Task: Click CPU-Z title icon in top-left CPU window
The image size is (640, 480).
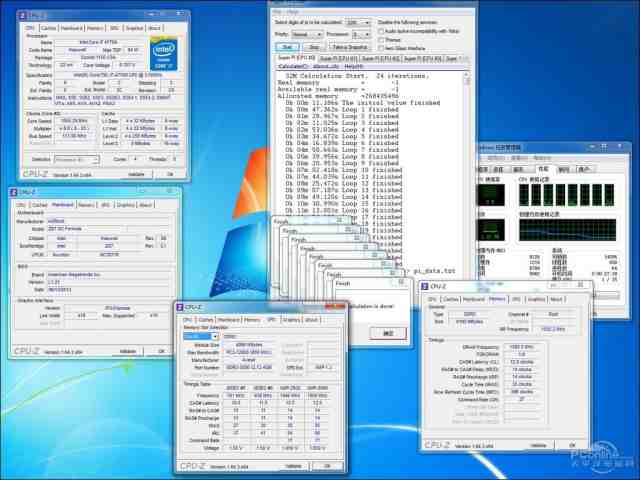Action: coord(23,16)
